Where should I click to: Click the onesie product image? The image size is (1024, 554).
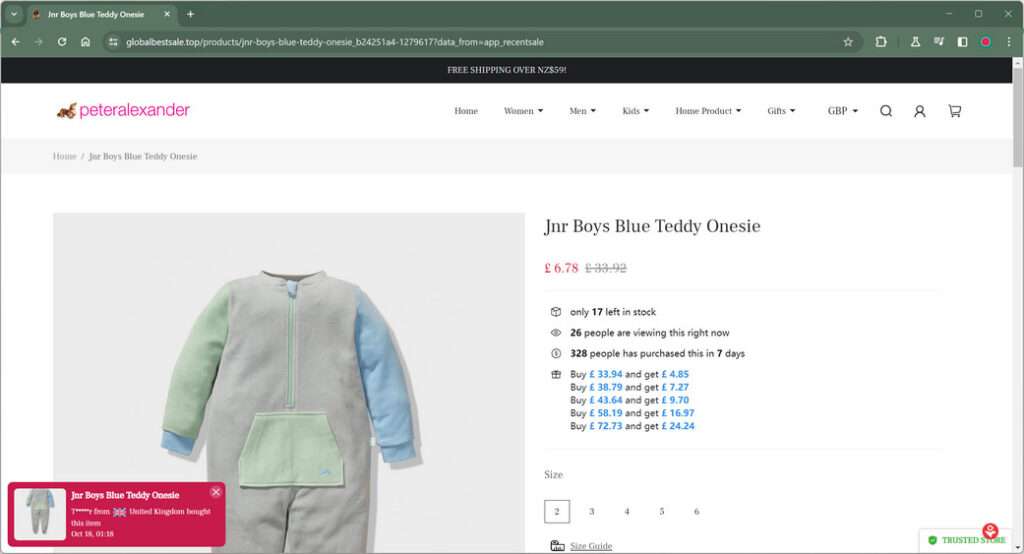[289, 383]
